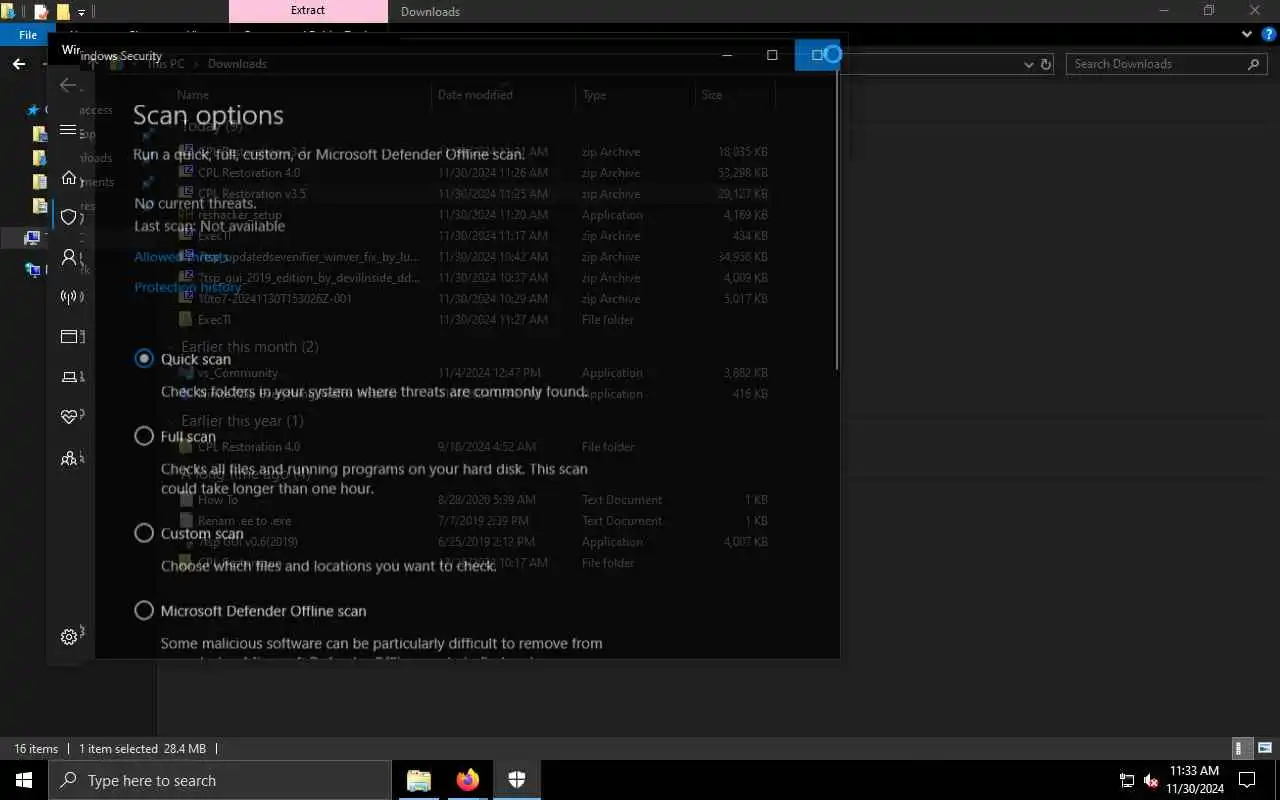Open the File tab in File Explorer

(x=28, y=35)
